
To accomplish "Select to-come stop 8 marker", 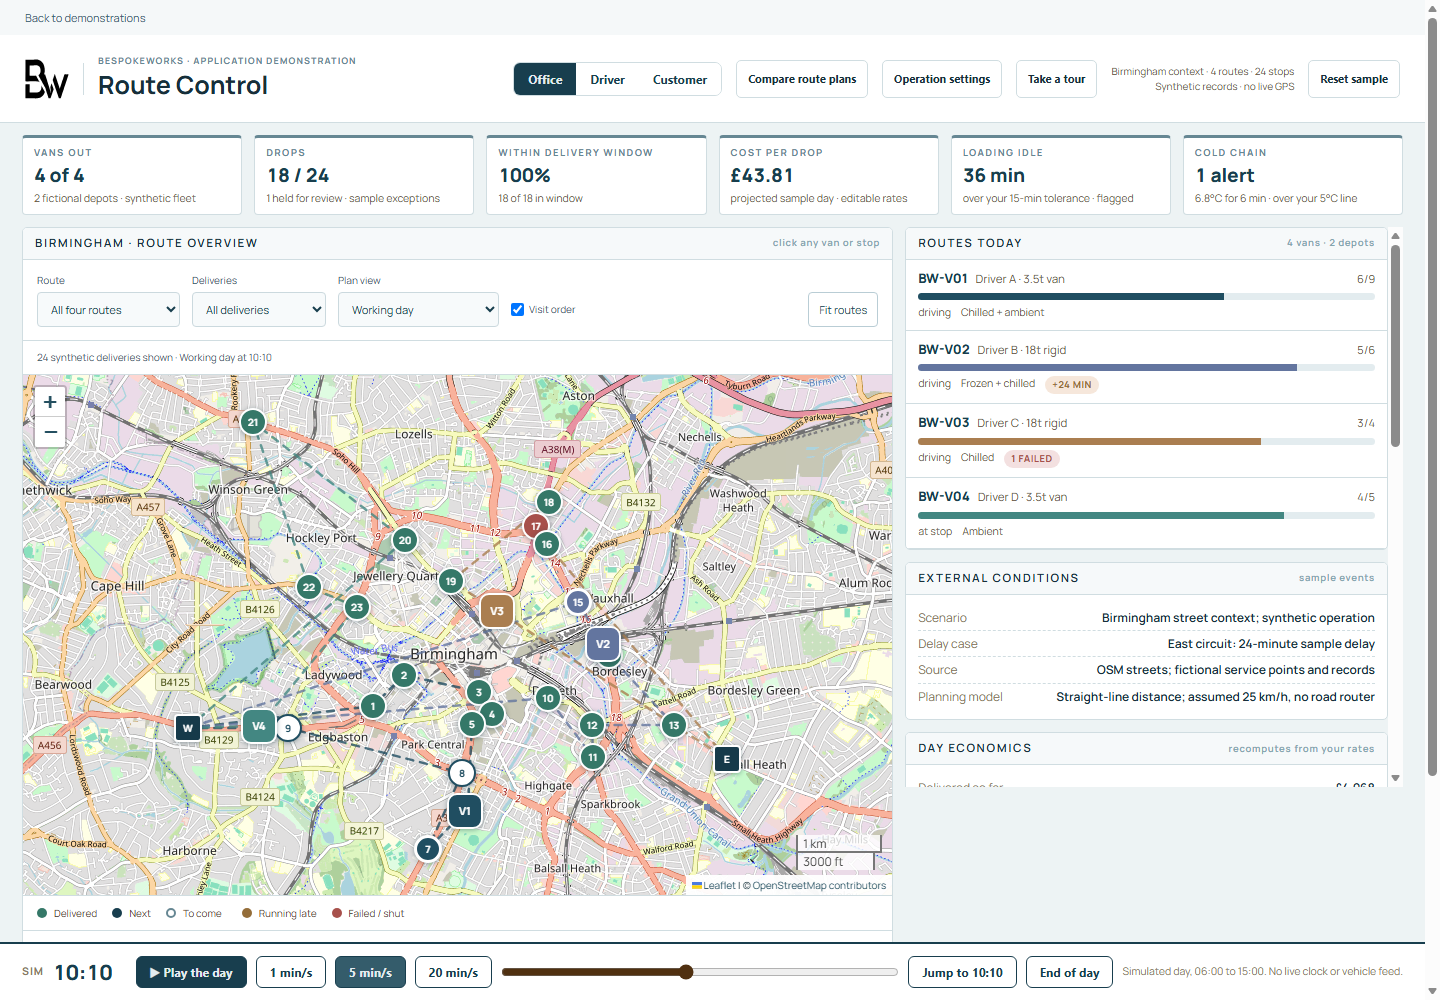I will click(x=461, y=773).
